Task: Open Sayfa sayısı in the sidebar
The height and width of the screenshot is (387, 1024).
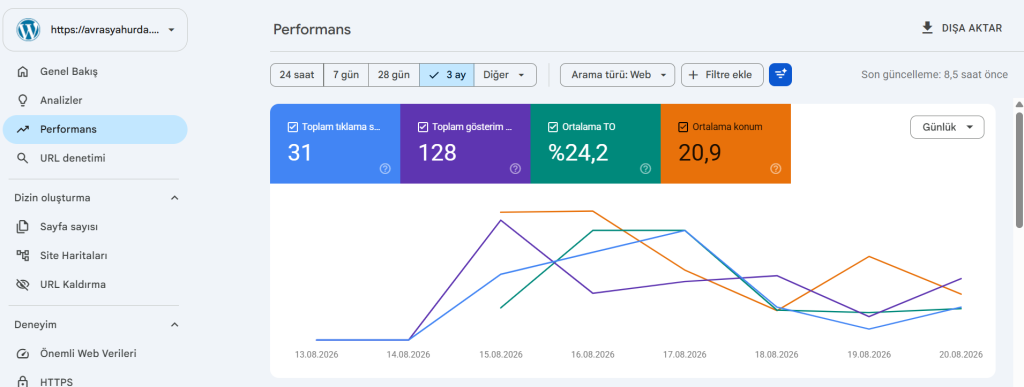Action: click(x=95, y=226)
